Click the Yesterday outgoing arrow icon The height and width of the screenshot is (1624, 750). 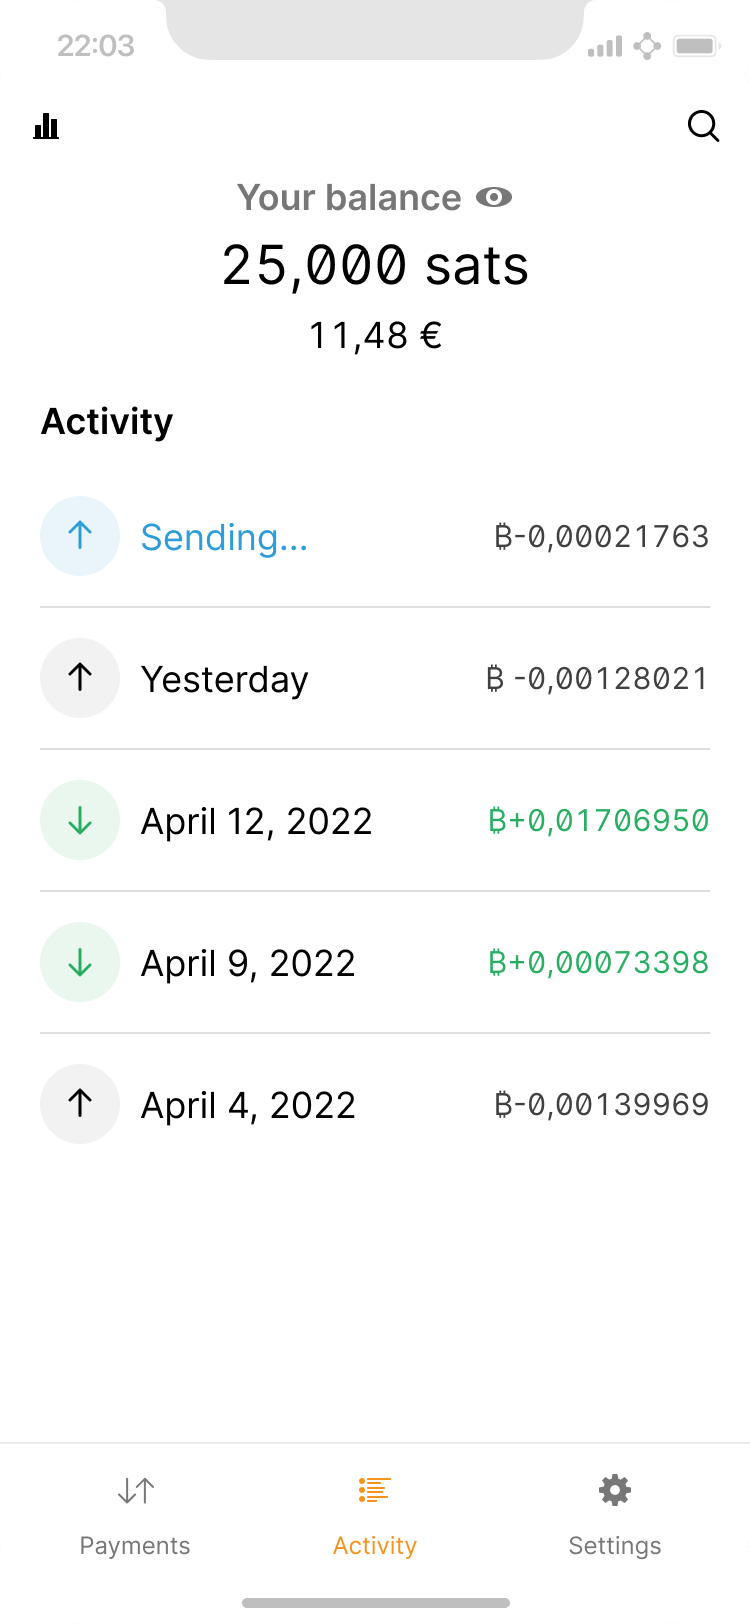tap(80, 678)
